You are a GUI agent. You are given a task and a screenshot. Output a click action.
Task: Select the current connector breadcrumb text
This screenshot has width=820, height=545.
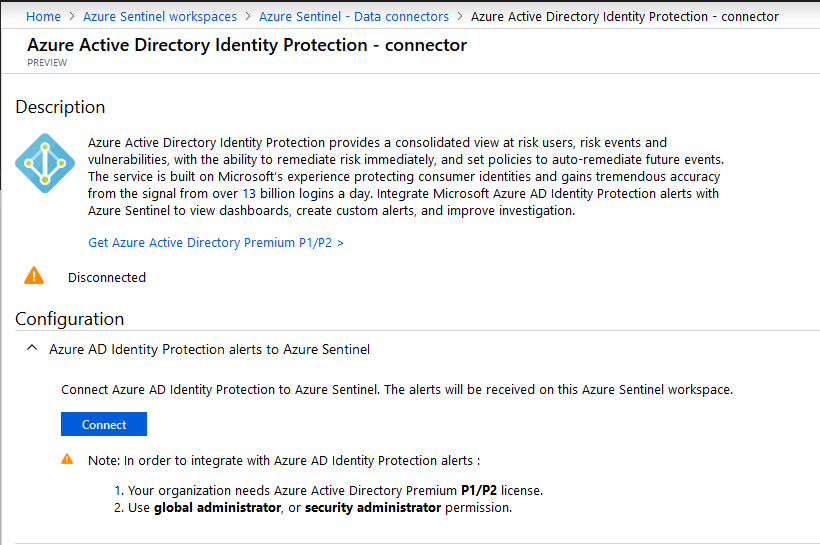pyautogui.click(x=624, y=17)
